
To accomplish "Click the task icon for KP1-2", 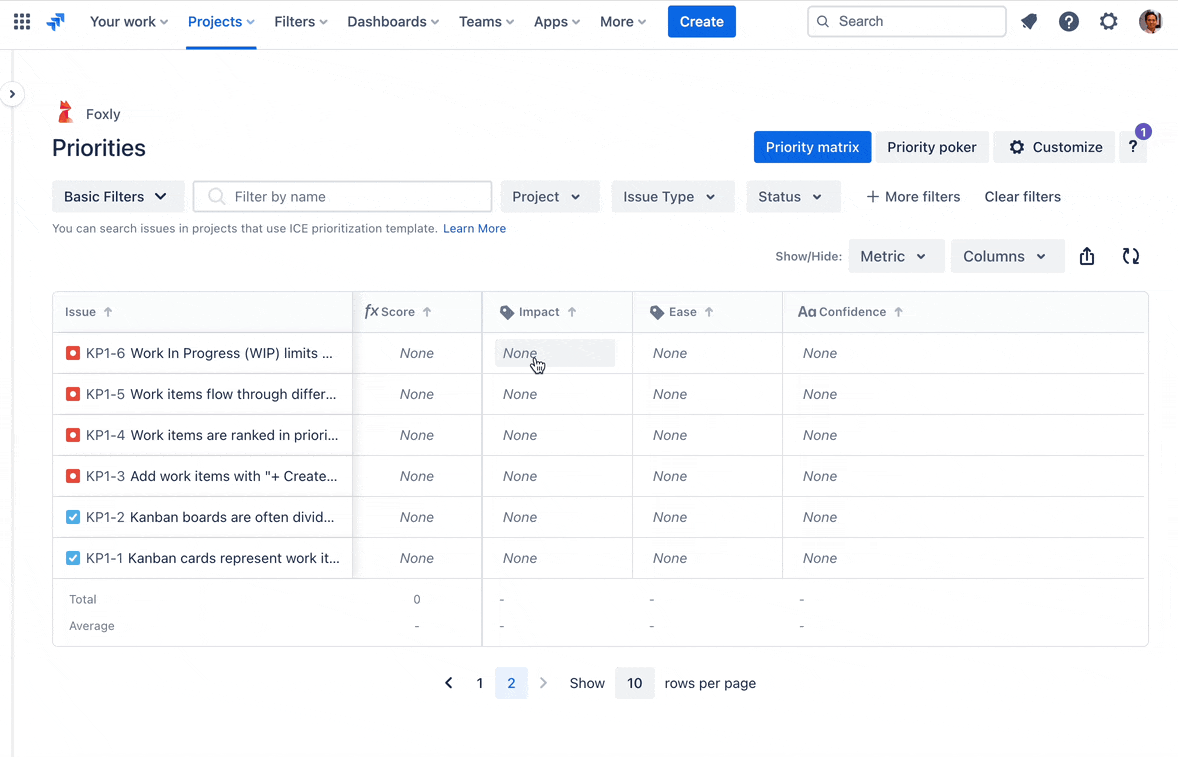I will (x=73, y=517).
